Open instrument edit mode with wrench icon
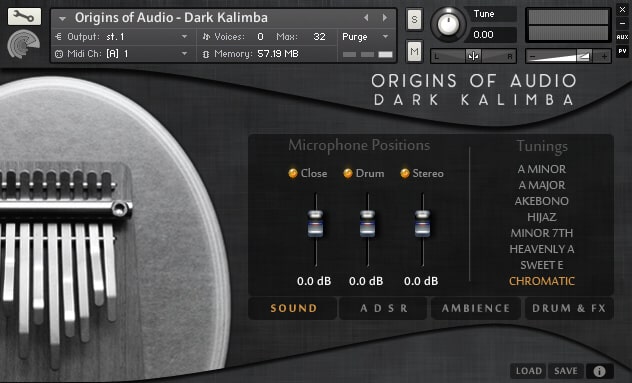632x383 pixels. click(x=24, y=16)
